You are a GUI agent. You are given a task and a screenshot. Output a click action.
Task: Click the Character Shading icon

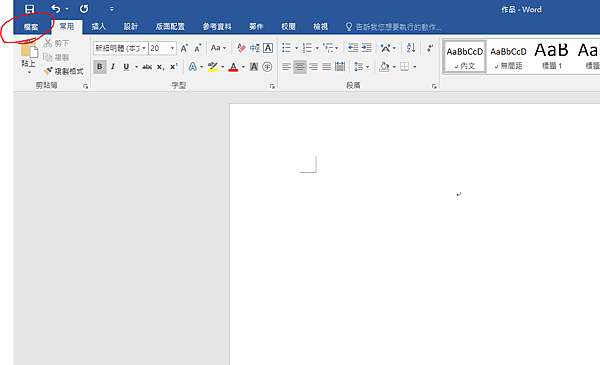click(254, 67)
